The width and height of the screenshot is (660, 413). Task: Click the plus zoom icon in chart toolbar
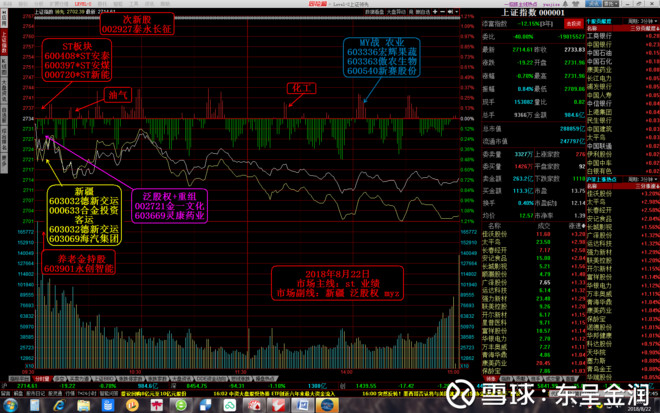435,12
